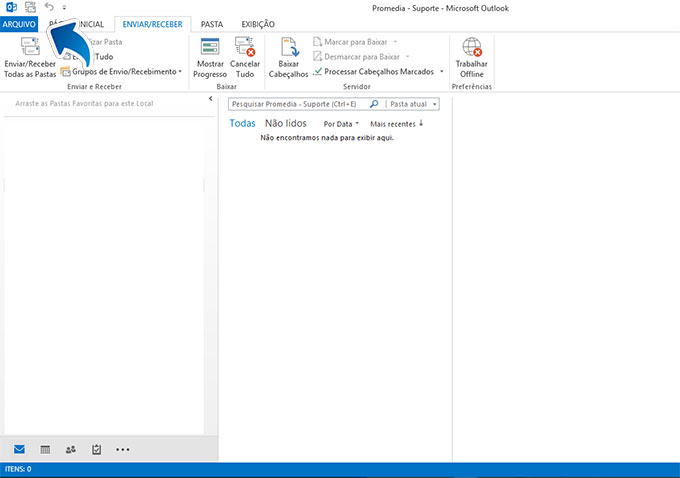
Task: Switch to the ENVIAR/RECEBER ribbon tab
Action: click(152, 24)
